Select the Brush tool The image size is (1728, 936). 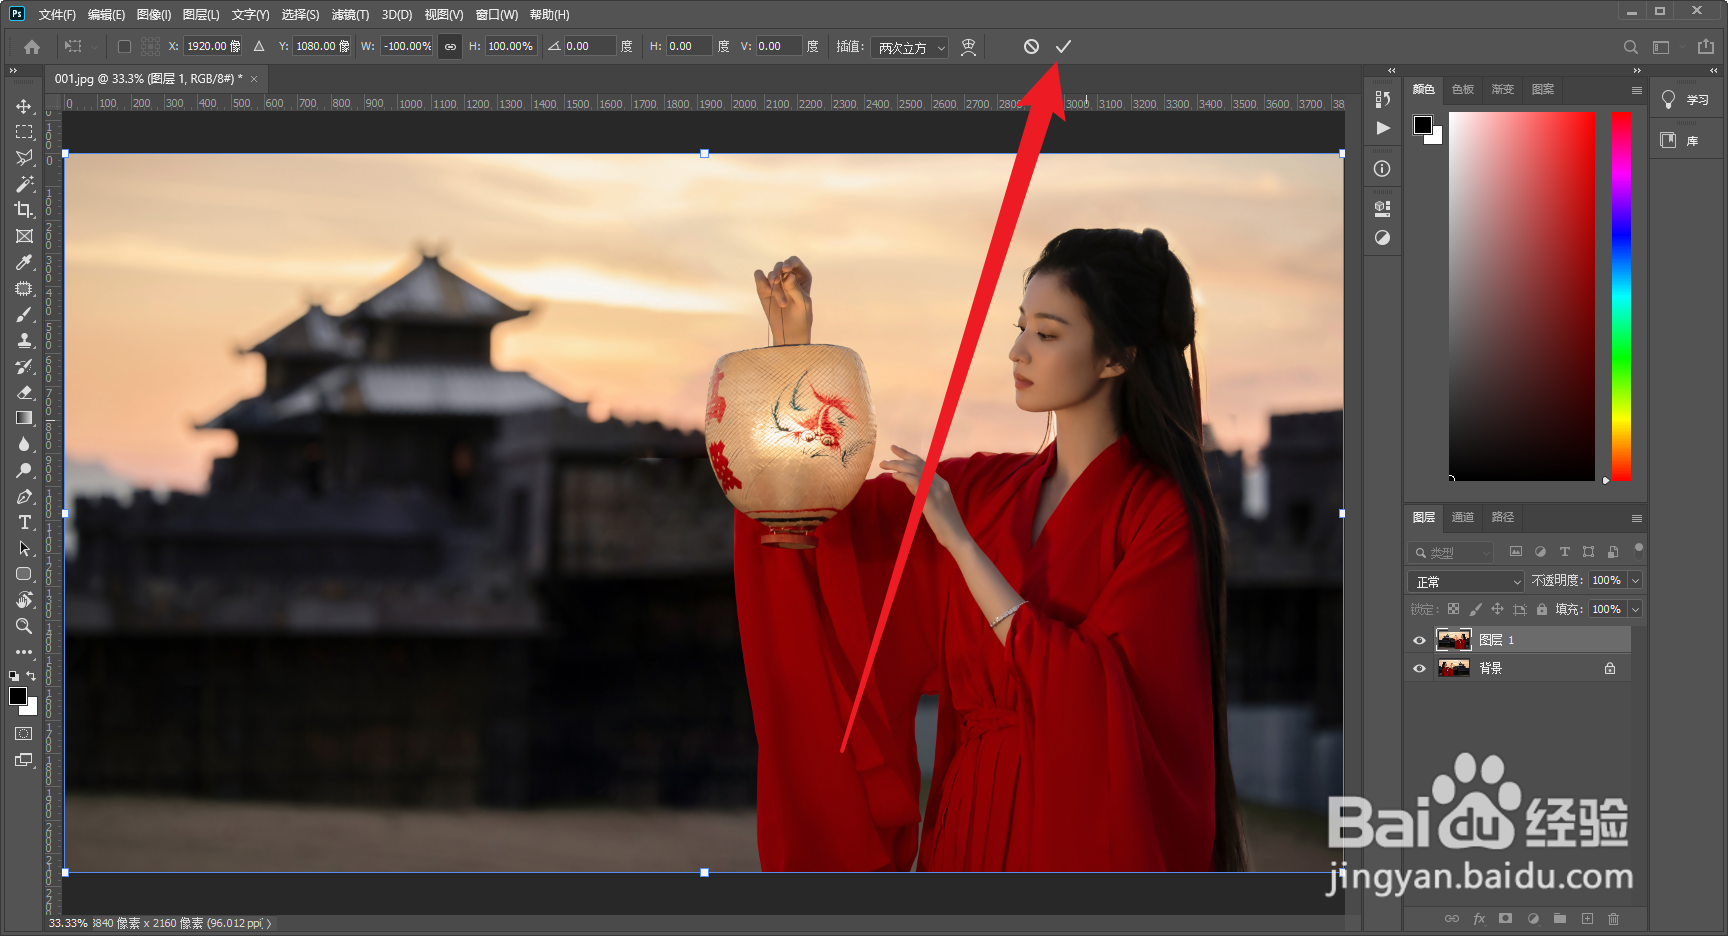pos(24,314)
